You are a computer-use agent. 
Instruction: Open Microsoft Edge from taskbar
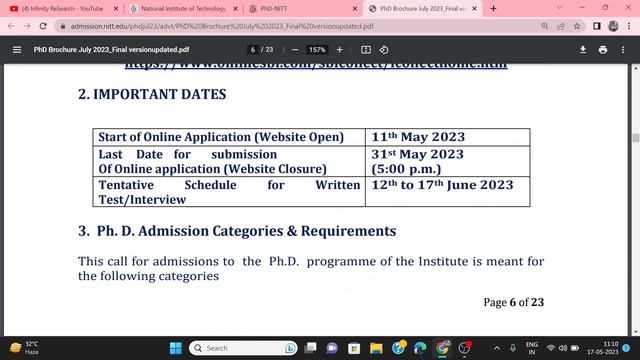point(420,348)
